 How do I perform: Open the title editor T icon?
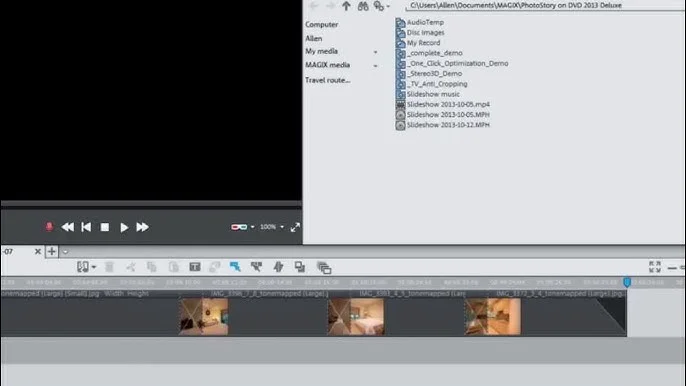195,267
